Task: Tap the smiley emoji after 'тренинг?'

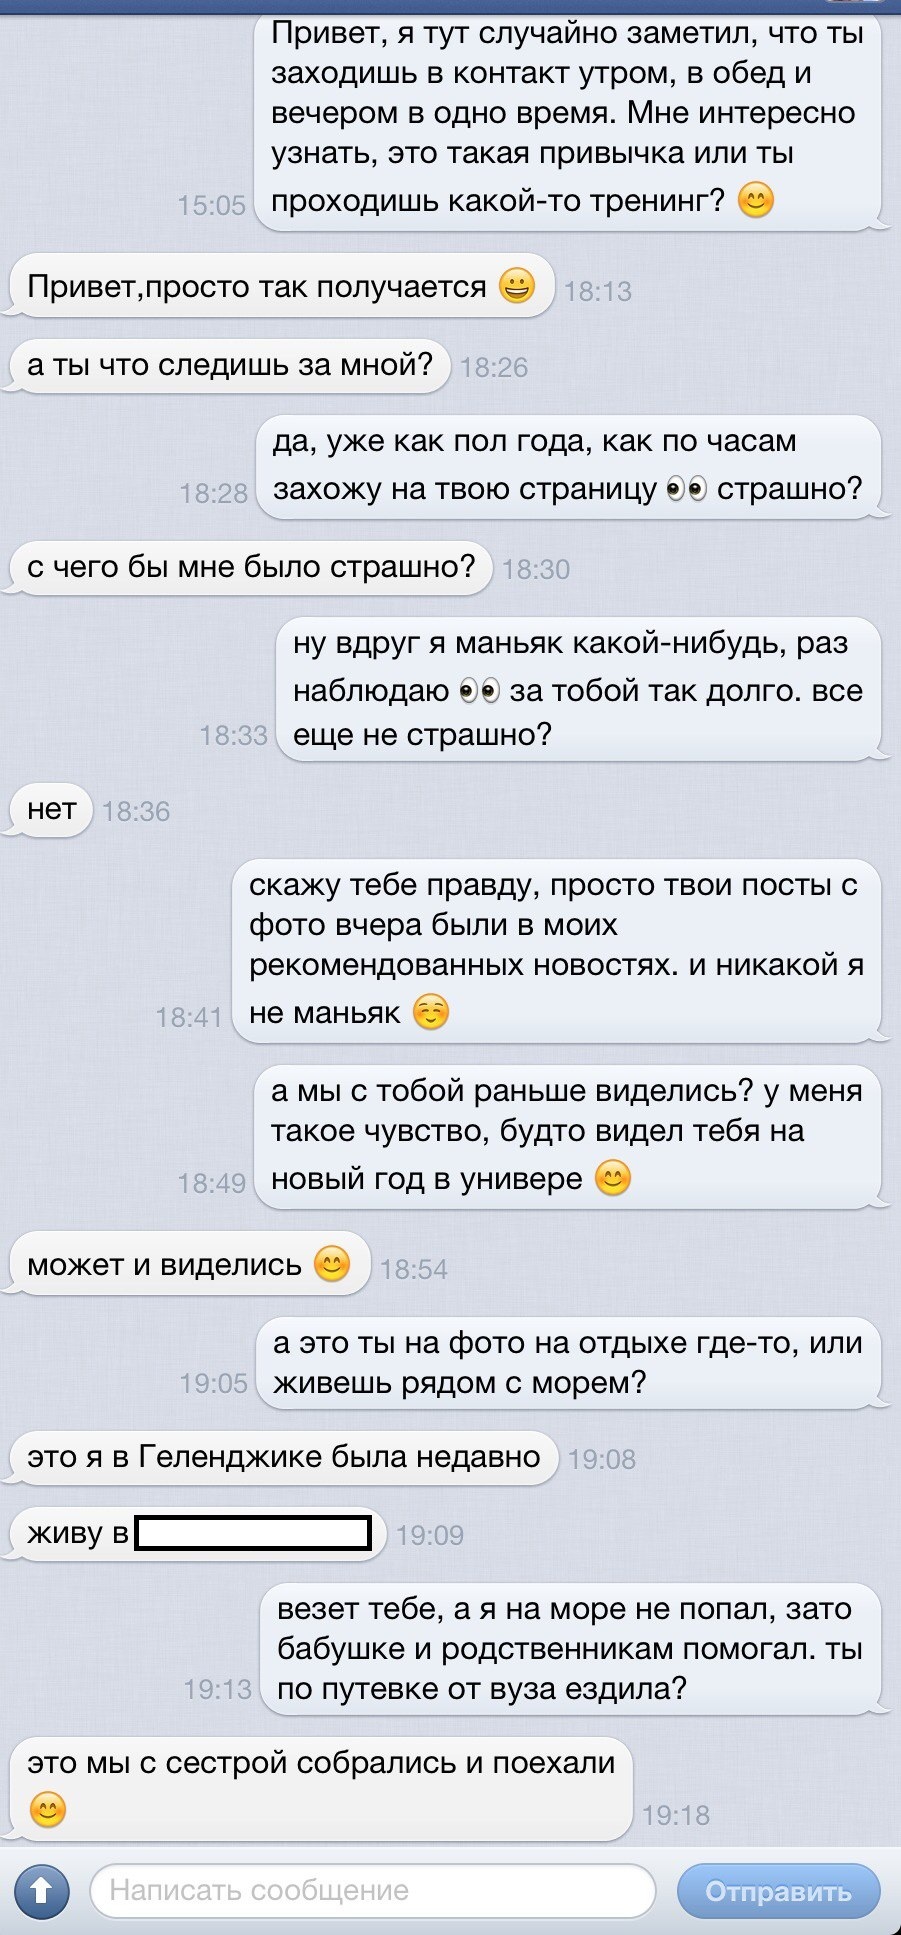Action: 755,201
